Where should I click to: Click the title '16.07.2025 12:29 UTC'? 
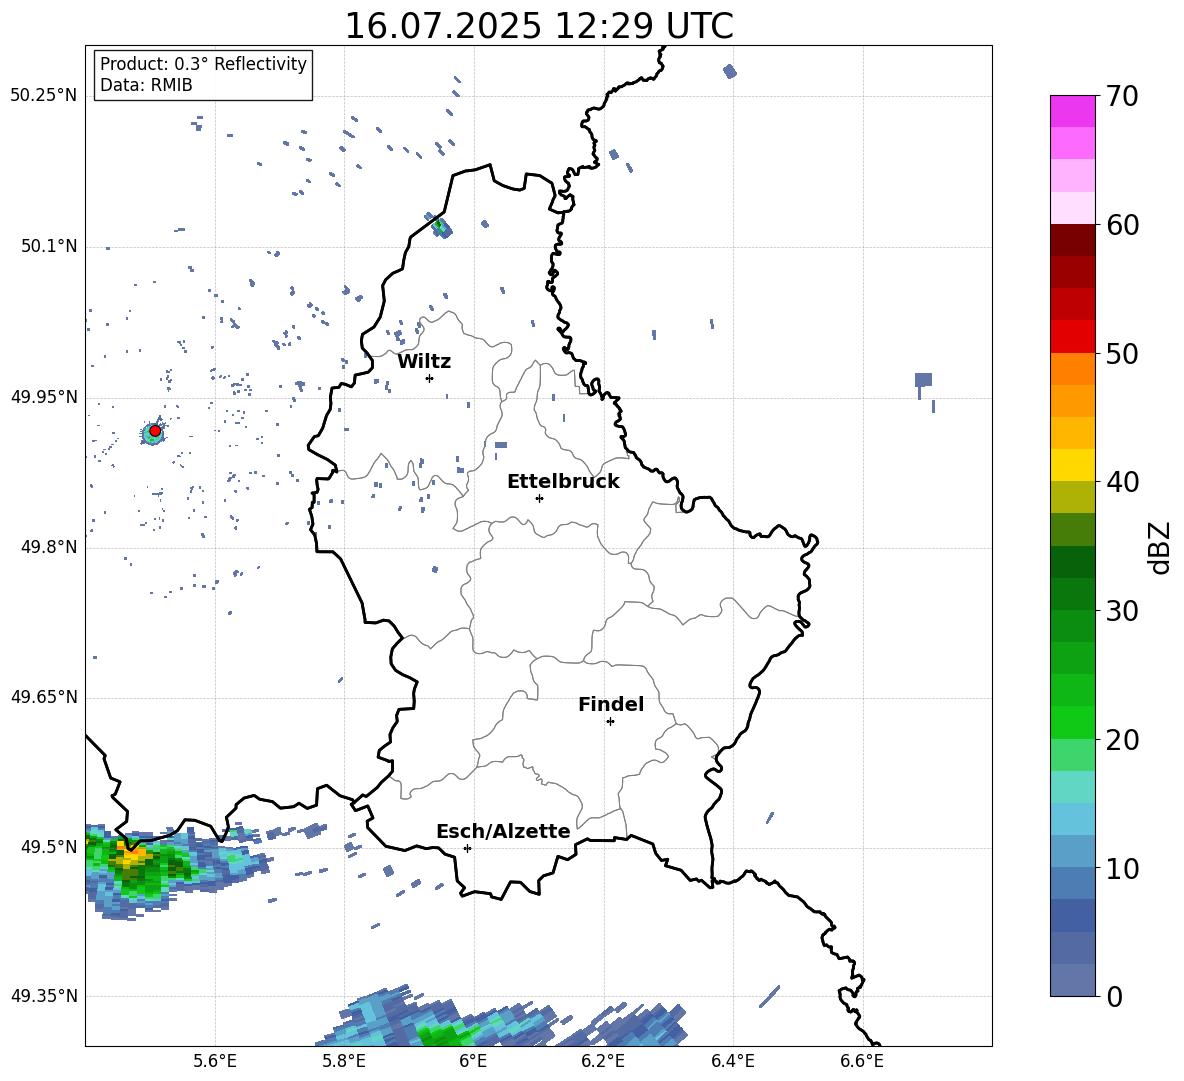click(539, 26)
